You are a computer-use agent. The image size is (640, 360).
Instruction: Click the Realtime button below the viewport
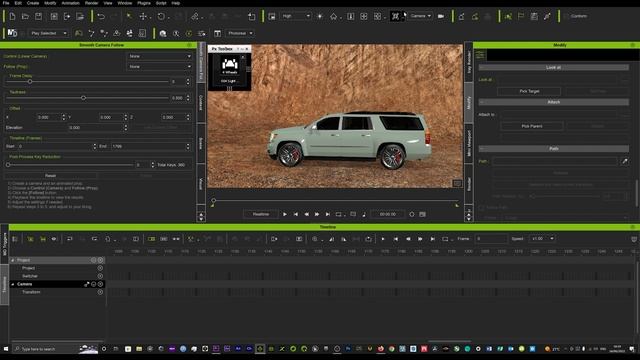(x=261, y=214)
